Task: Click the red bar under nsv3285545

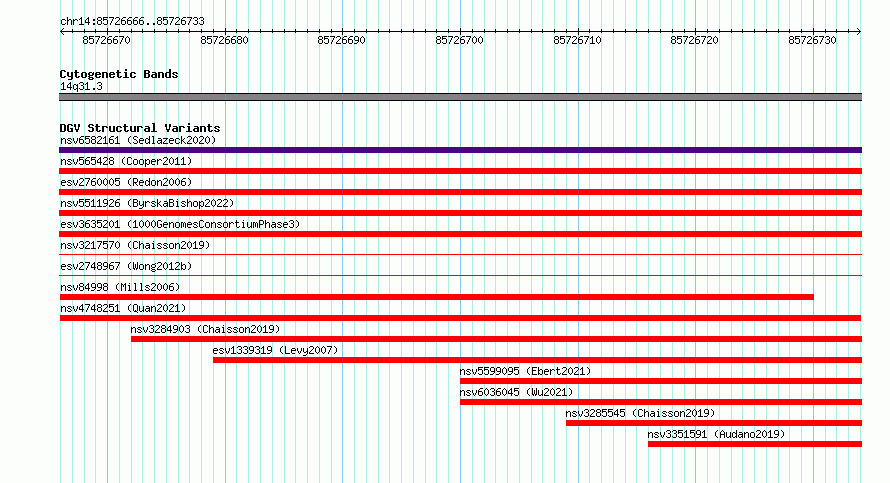Action: click(714, 423)
